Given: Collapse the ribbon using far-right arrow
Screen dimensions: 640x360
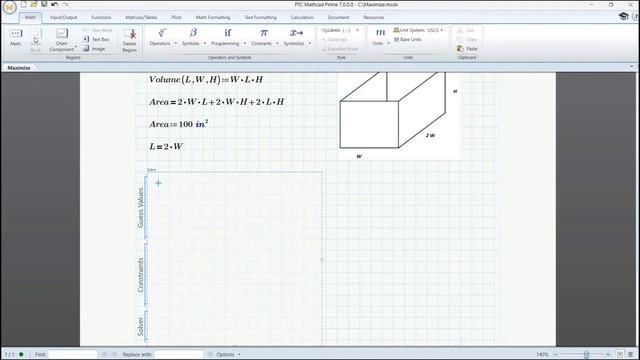Looking at the screenshot, I should [x=631, y=67].
